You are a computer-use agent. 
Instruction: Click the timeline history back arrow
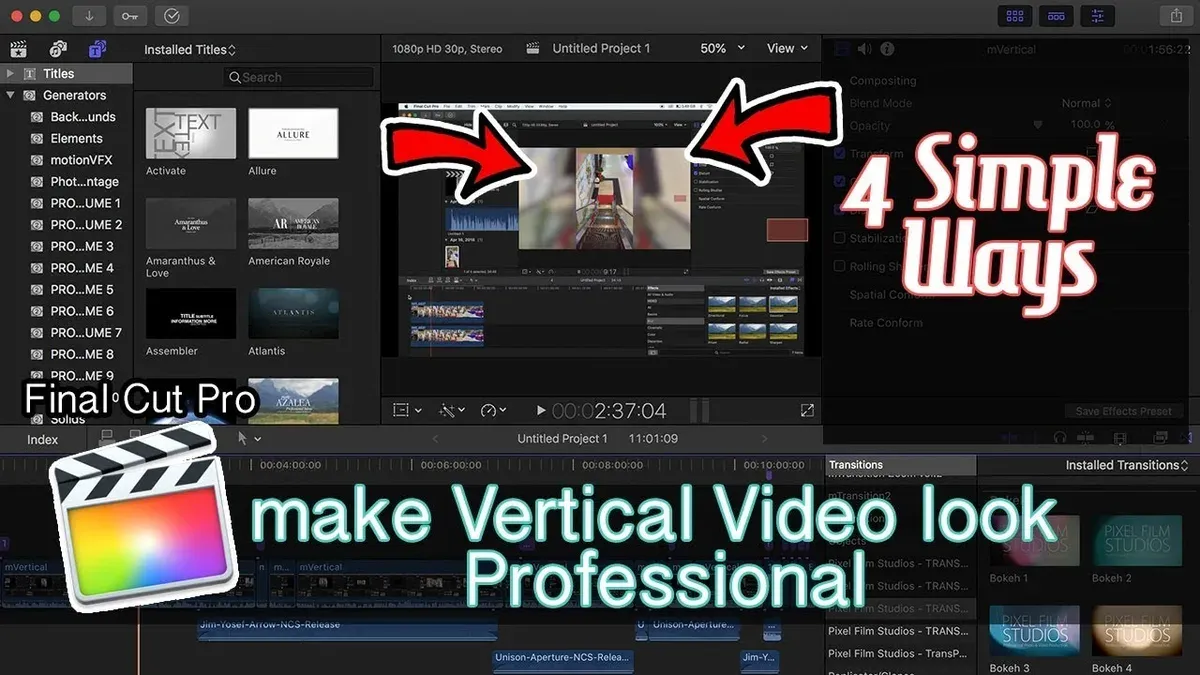(x=435, y=439)
